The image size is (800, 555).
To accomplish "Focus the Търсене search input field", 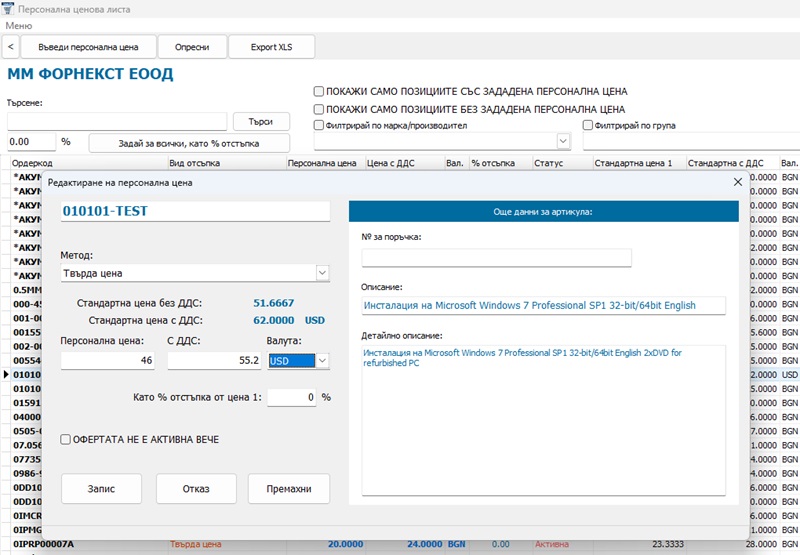I will click(x=117, y=121).
